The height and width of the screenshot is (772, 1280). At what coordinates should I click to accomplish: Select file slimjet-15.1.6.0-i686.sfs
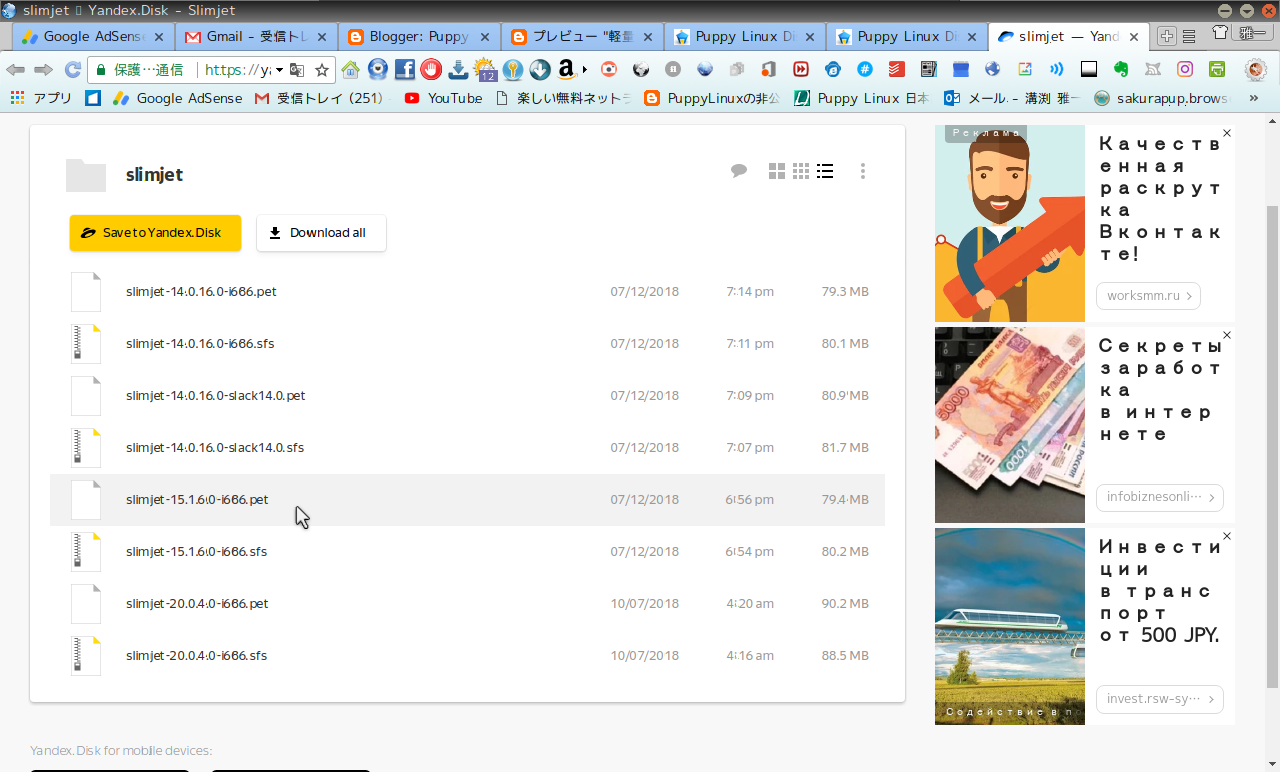[467, 552]
